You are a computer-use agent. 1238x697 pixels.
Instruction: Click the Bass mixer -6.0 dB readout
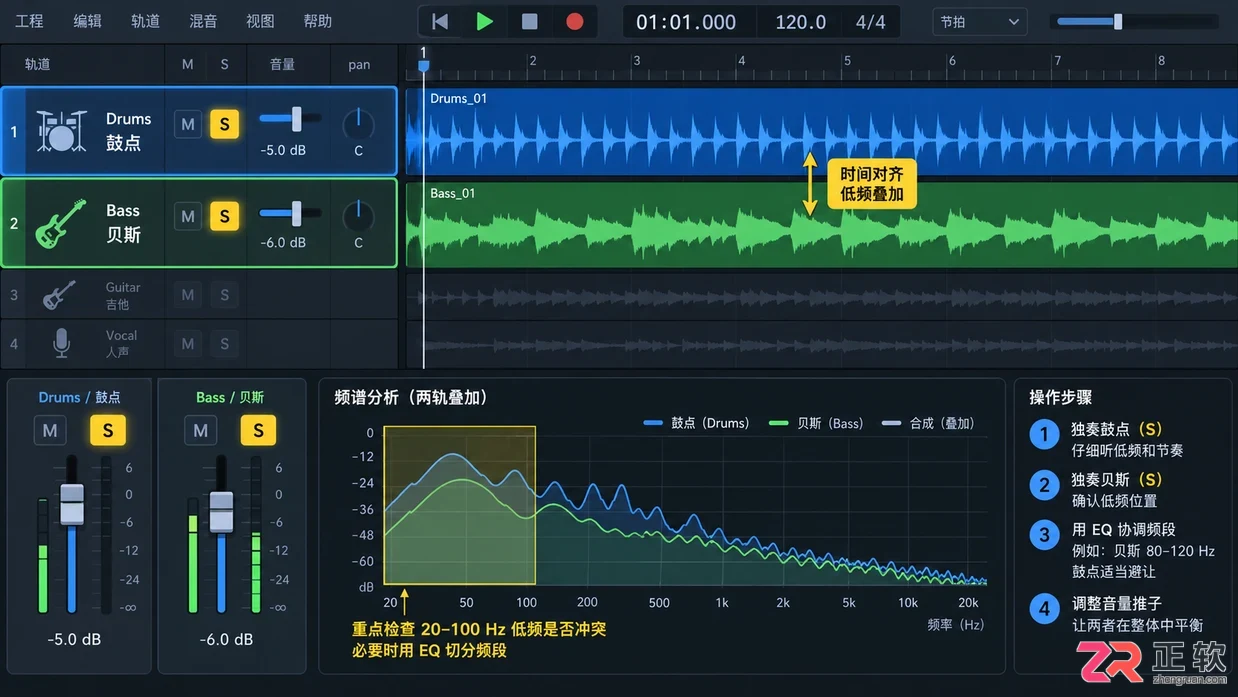(226, 640)
